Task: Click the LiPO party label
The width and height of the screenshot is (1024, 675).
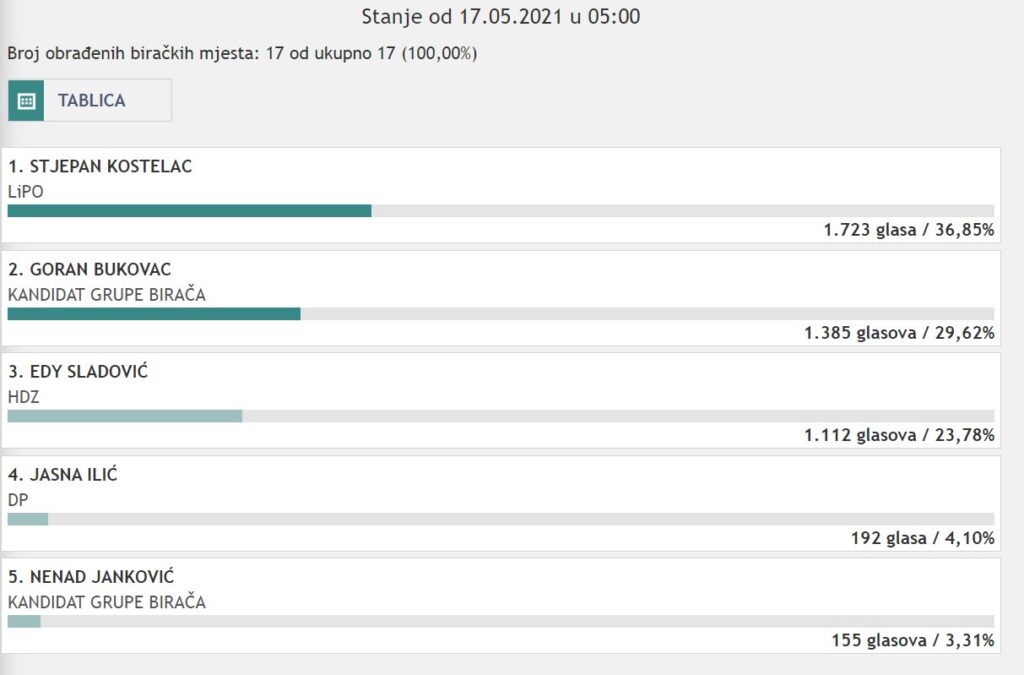Action: pyautogui.click(x=26, y=191)
